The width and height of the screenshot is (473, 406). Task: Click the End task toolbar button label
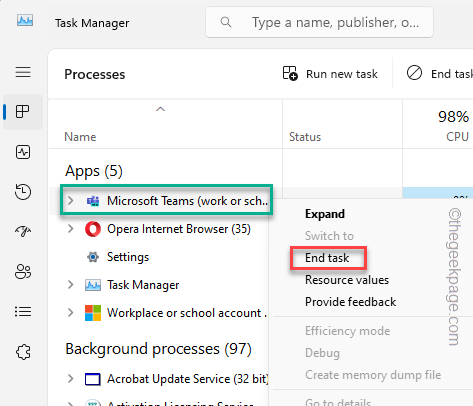click(452, 74)
